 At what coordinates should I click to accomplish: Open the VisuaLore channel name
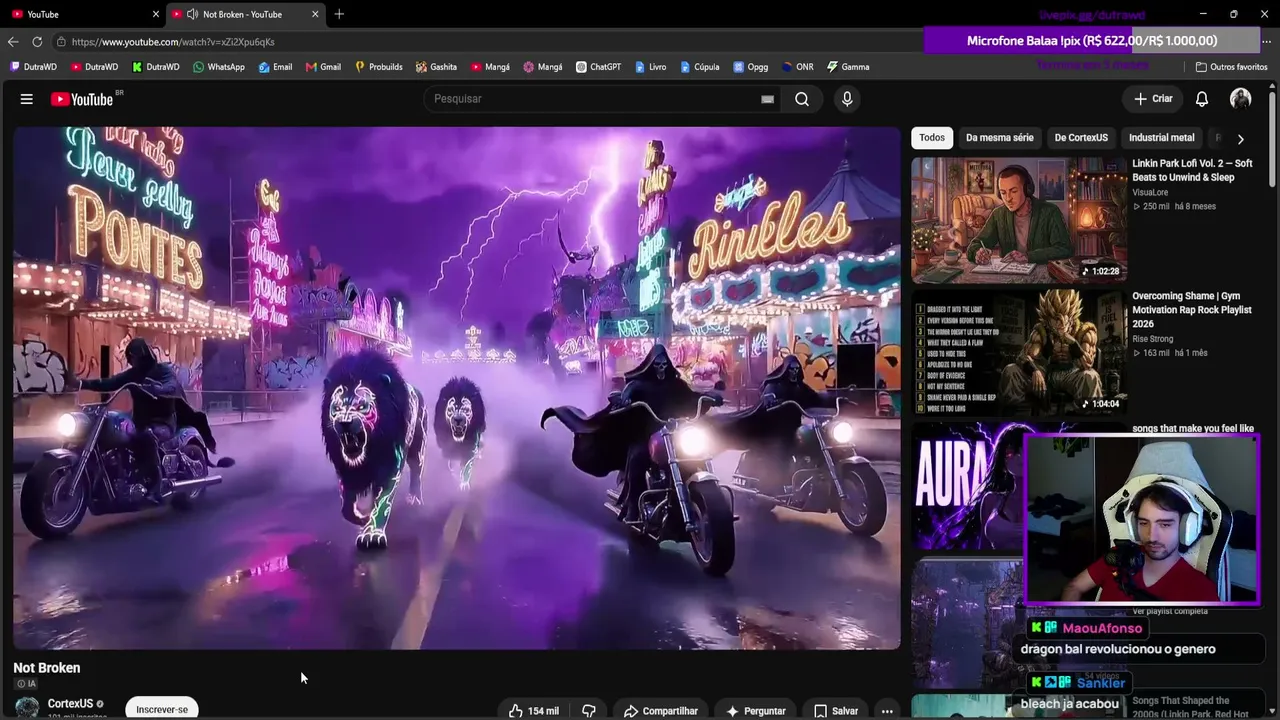tap(1150, 192)
